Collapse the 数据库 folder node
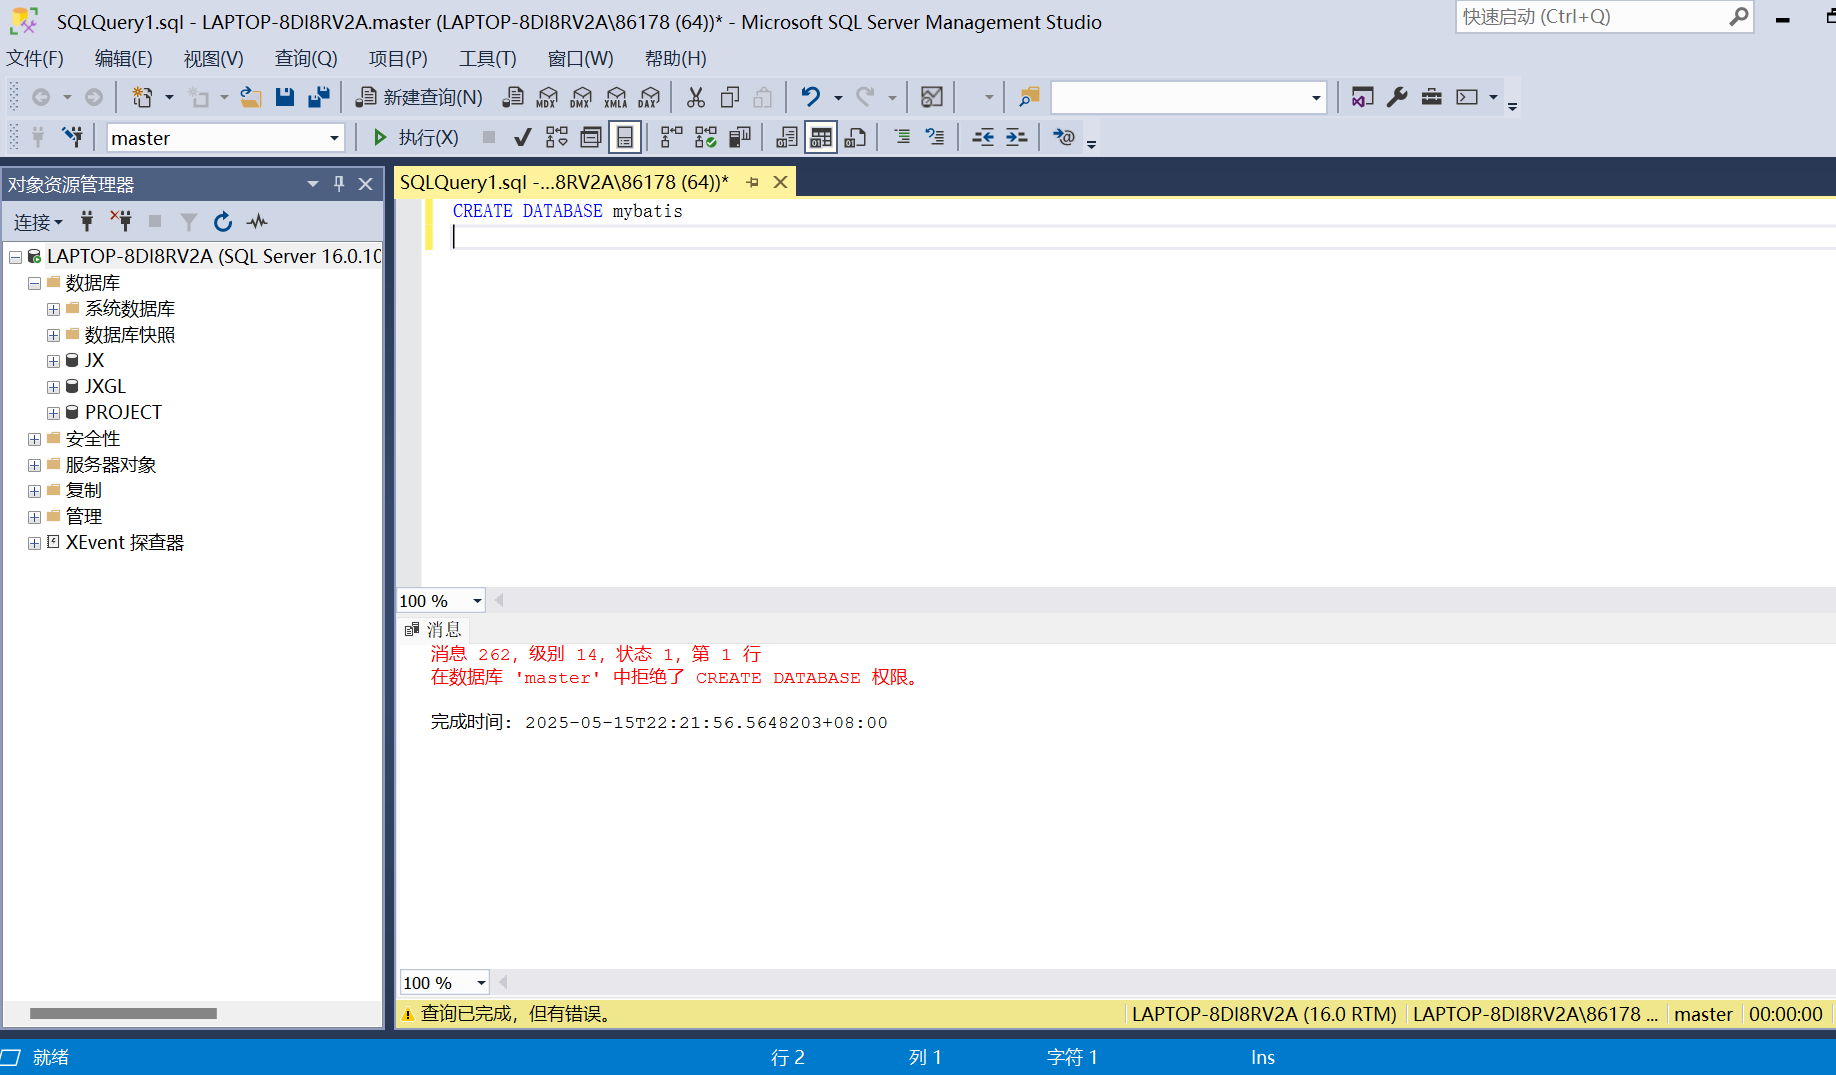 coord(34,283)
